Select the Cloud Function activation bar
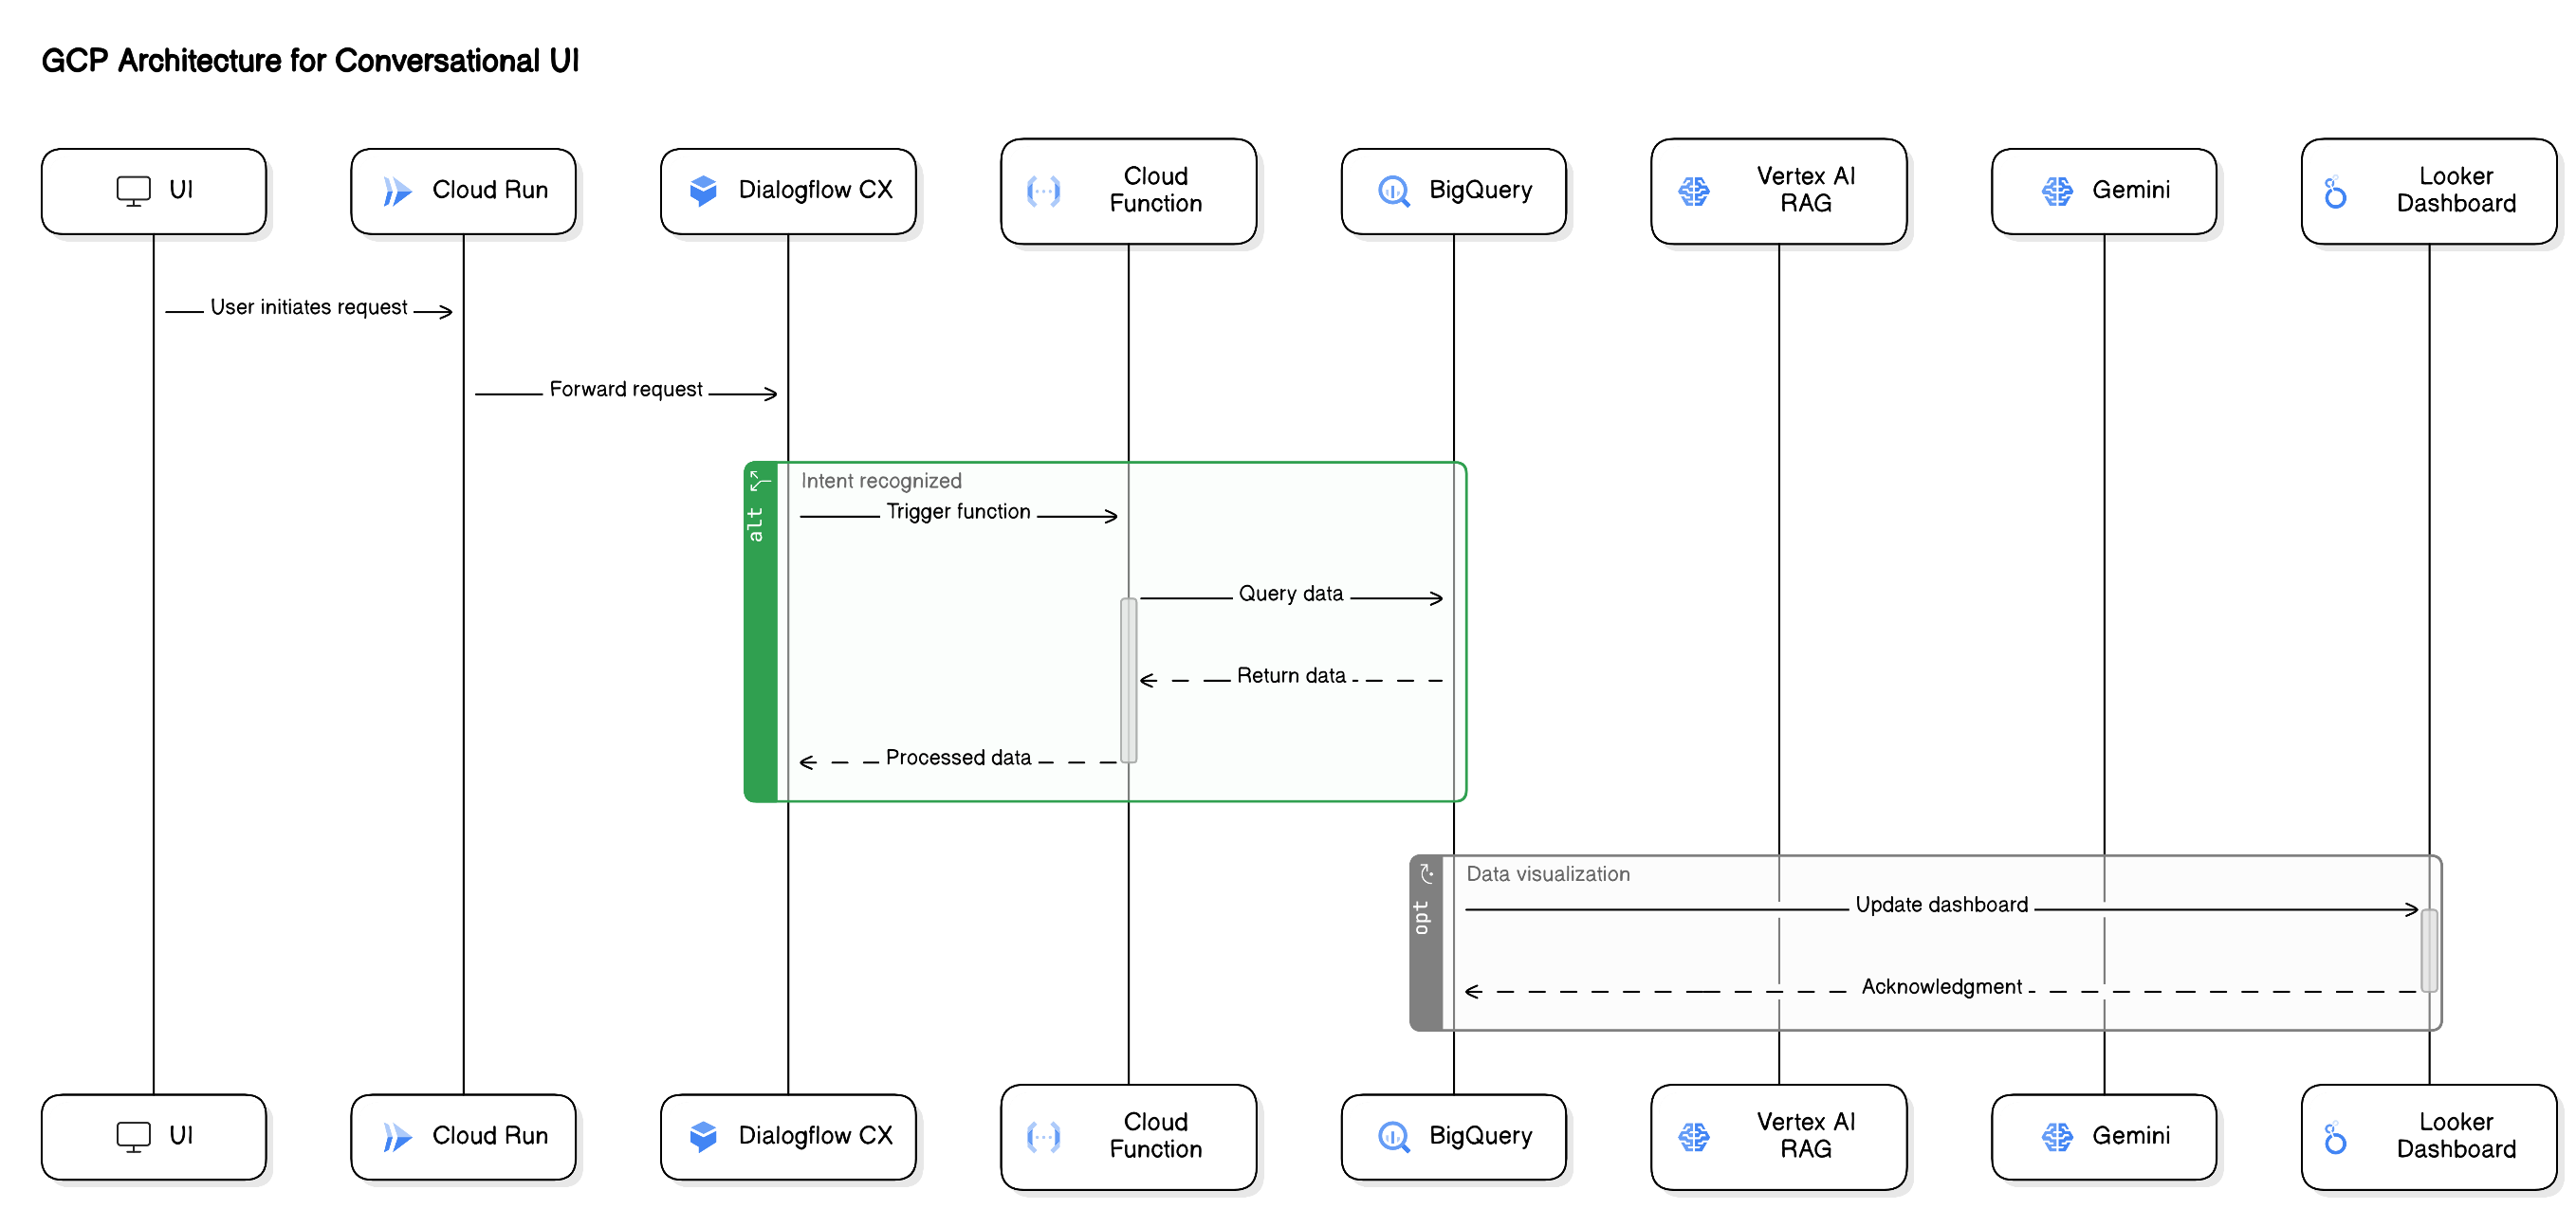Screen dimensions: 2576x1209 (1128, 680)
